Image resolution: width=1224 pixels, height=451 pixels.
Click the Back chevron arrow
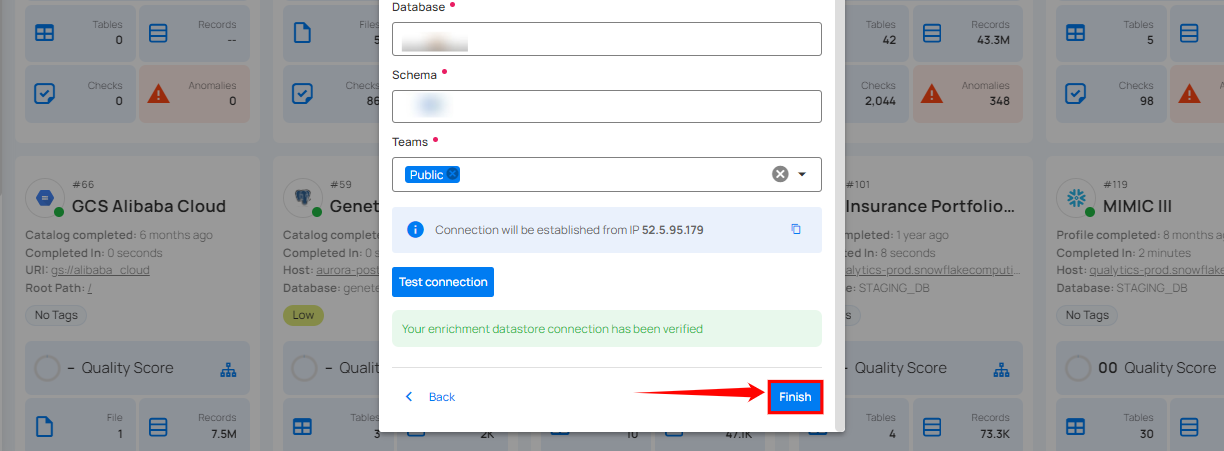point(408,397)
